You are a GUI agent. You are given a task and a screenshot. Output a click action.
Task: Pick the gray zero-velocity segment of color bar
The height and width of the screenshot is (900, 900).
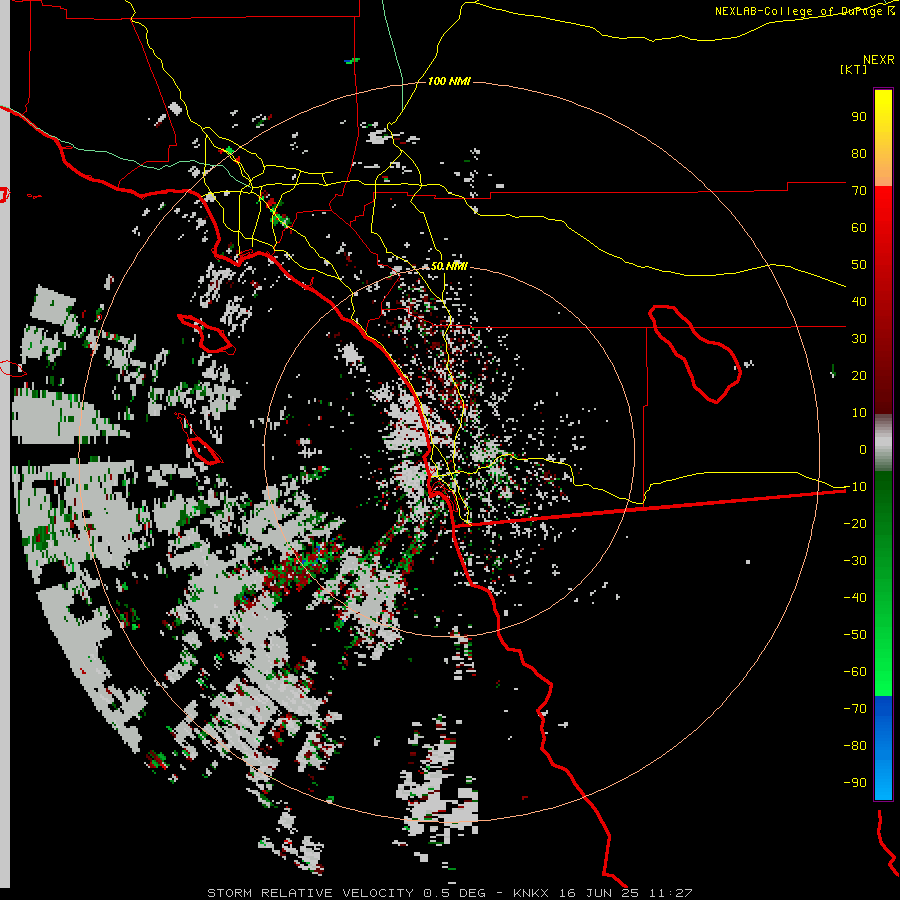[x=883, y=443]
